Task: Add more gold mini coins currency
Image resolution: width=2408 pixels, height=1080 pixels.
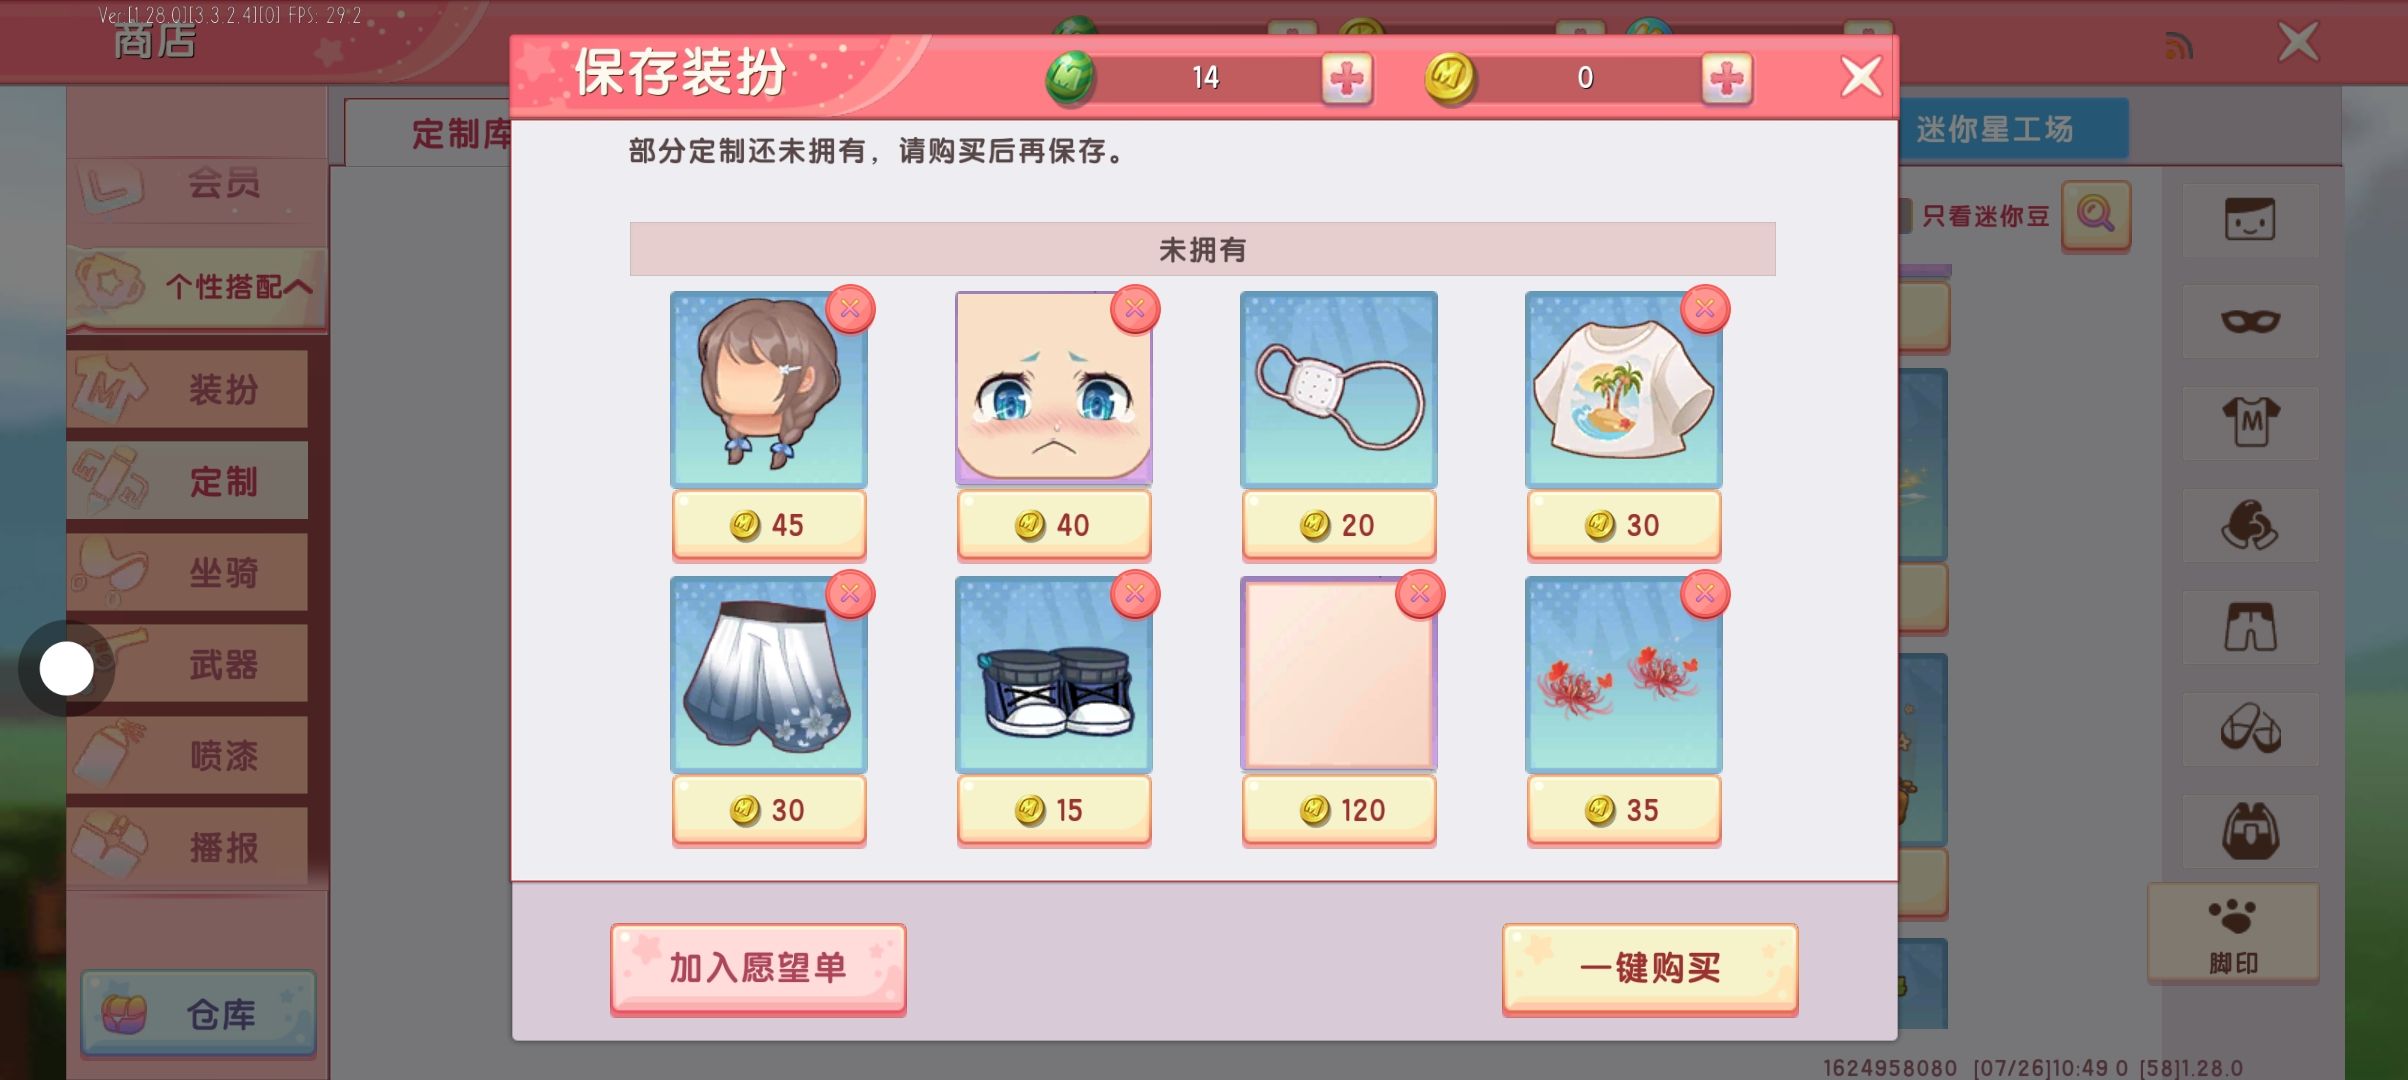Action: [1727, 78]
